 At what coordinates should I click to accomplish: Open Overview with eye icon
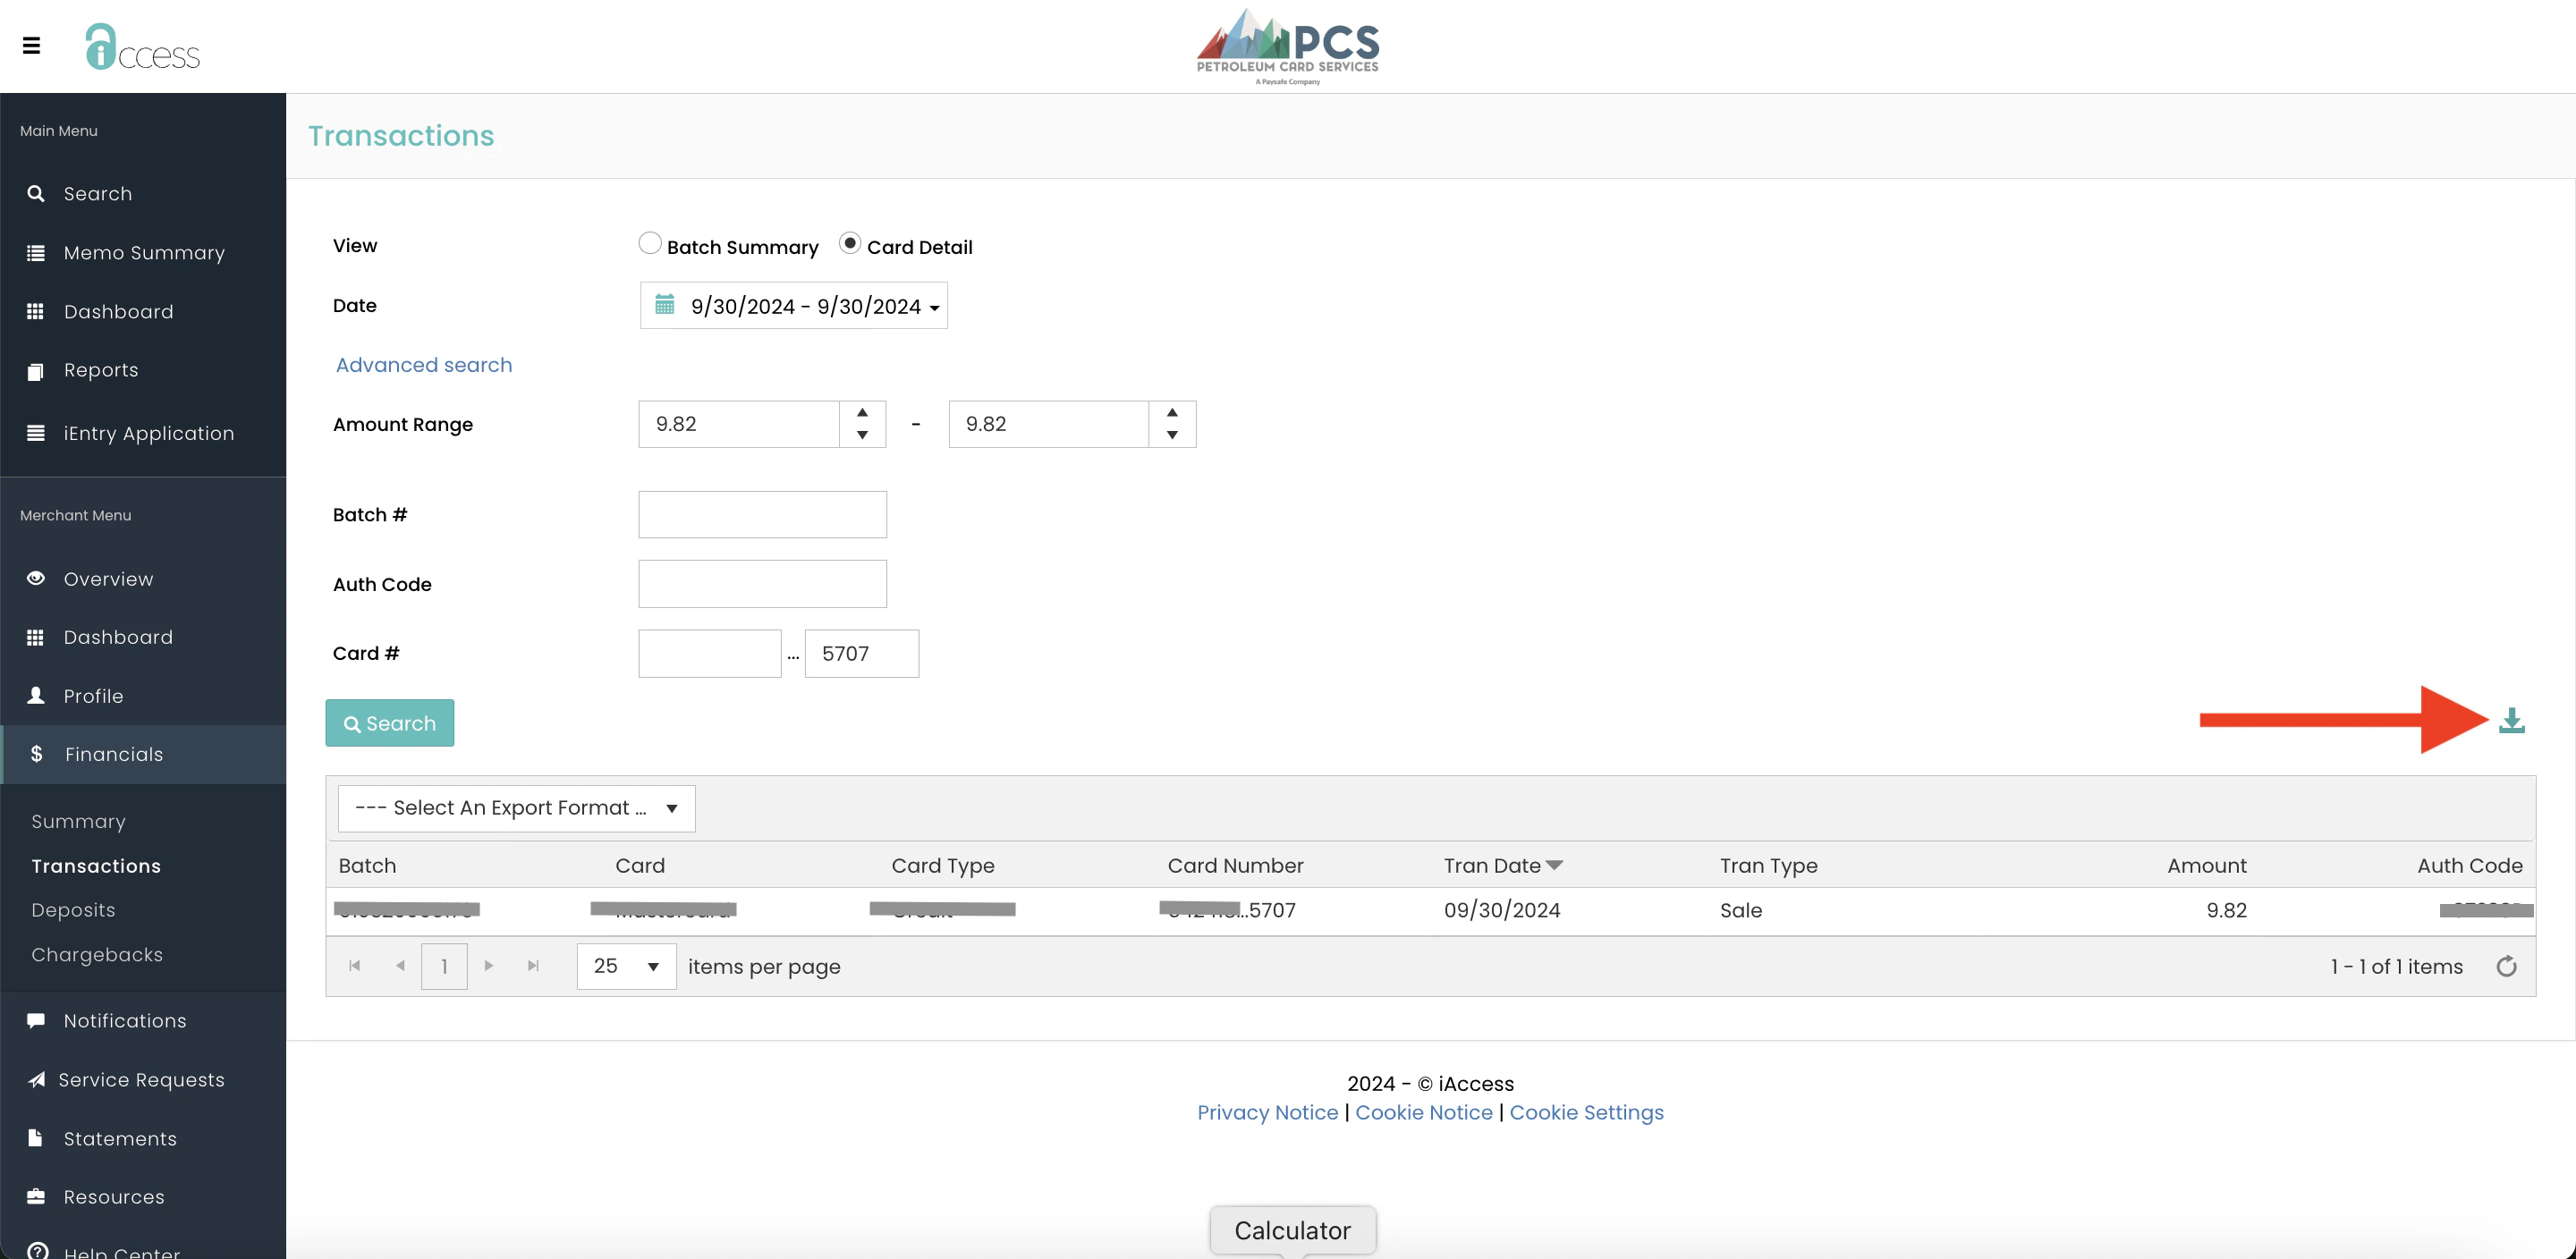(108, 579)
